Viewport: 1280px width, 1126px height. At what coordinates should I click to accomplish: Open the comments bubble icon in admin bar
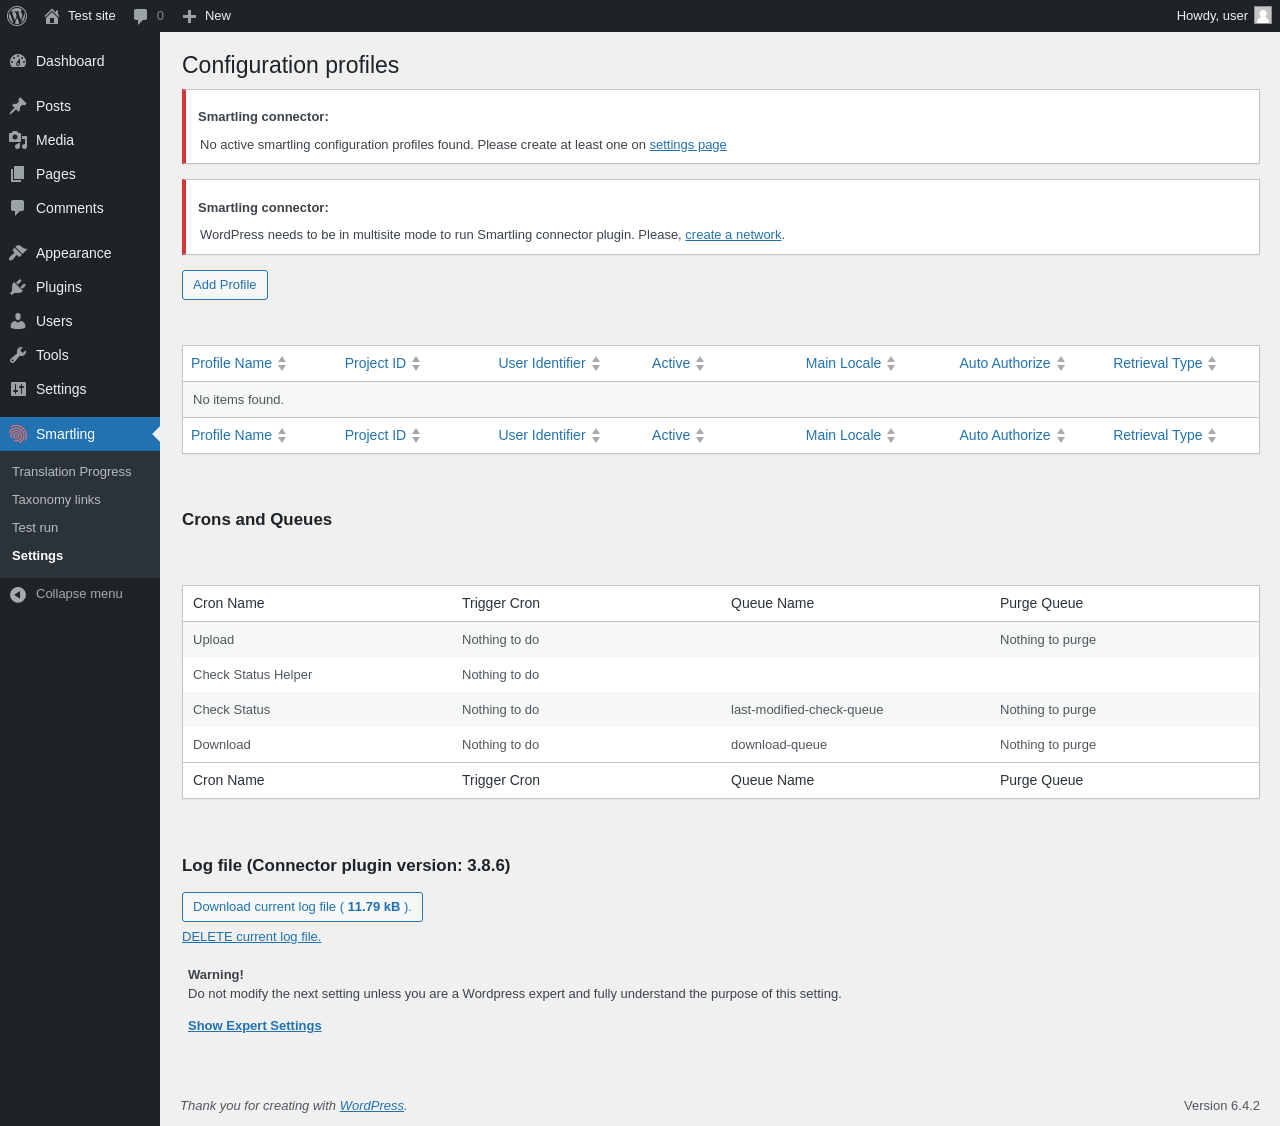pyautogui.click(x=141, y=16)
